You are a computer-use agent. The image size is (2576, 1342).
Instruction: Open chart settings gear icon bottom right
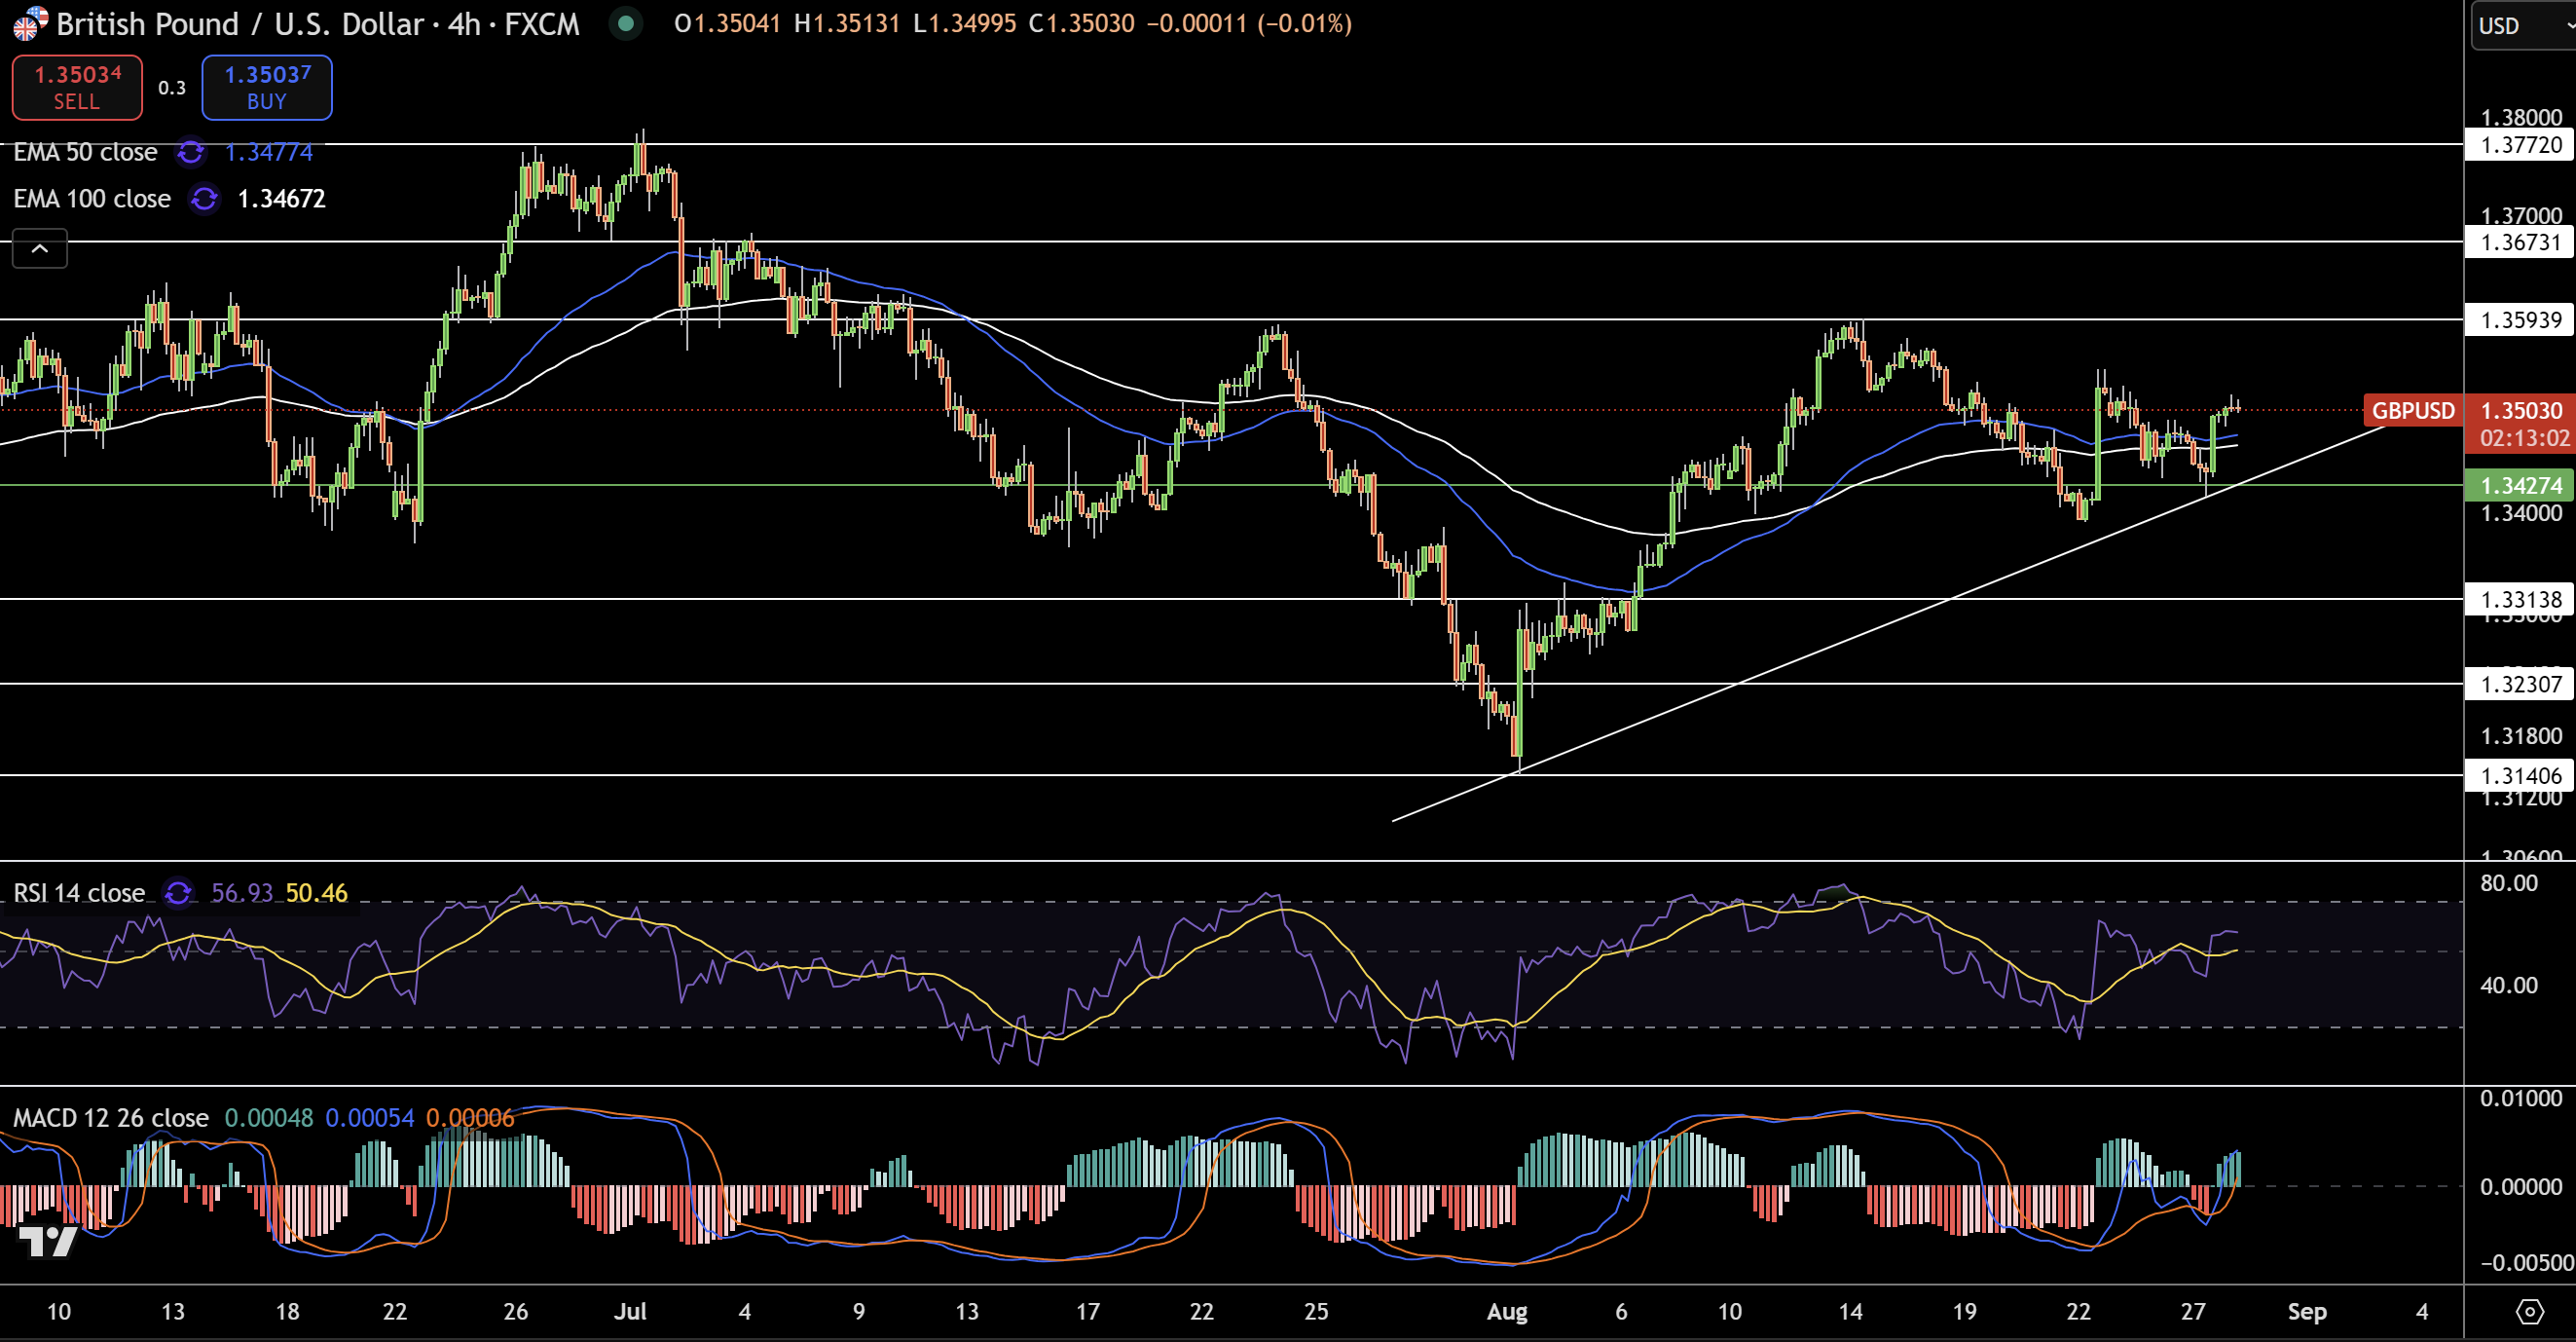click(x=2529, y=1311)
